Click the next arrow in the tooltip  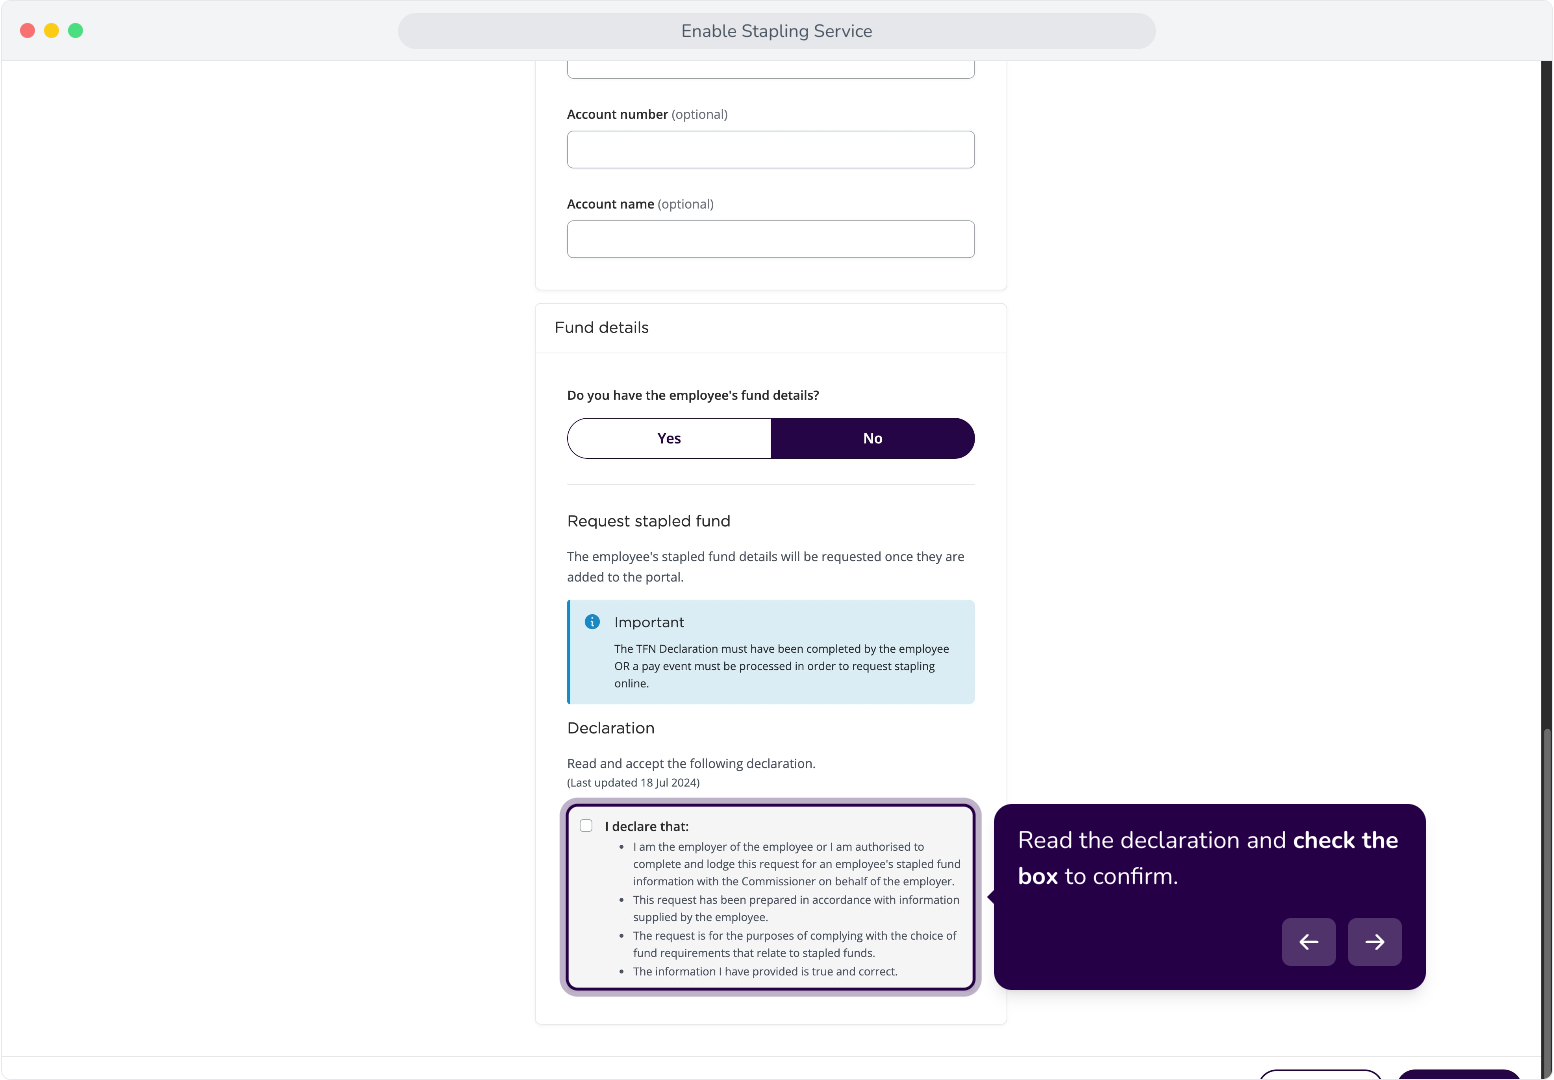click(x=1374, y=942)
